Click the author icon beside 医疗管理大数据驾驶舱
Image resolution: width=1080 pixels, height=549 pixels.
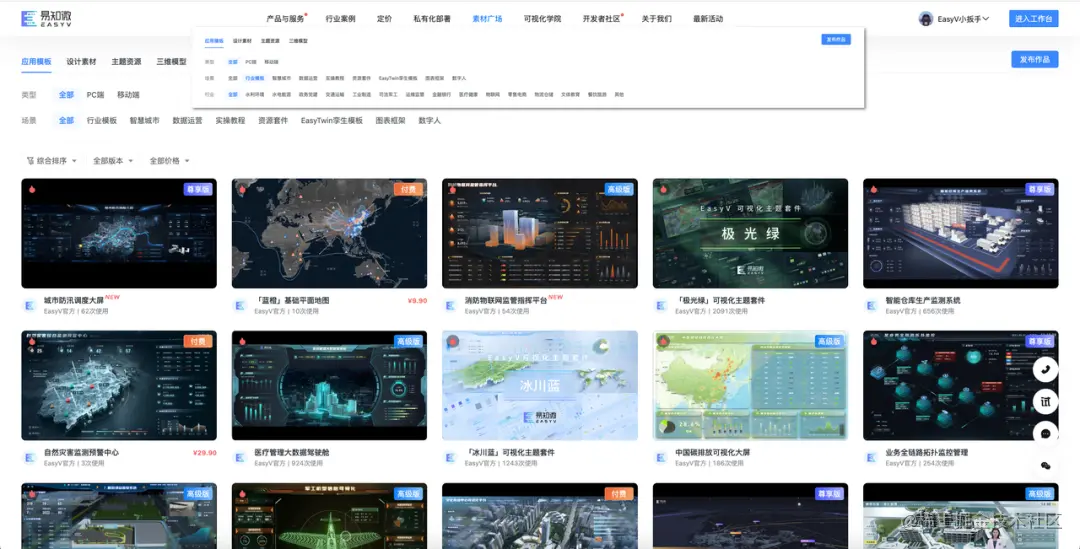240,457
